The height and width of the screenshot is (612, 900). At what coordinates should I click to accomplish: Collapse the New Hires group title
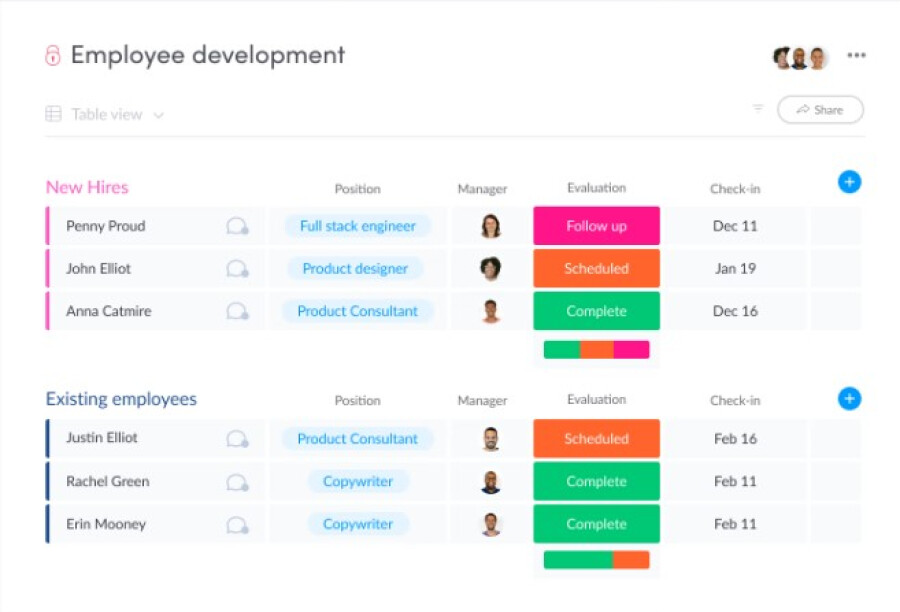[x=87, y=188]
